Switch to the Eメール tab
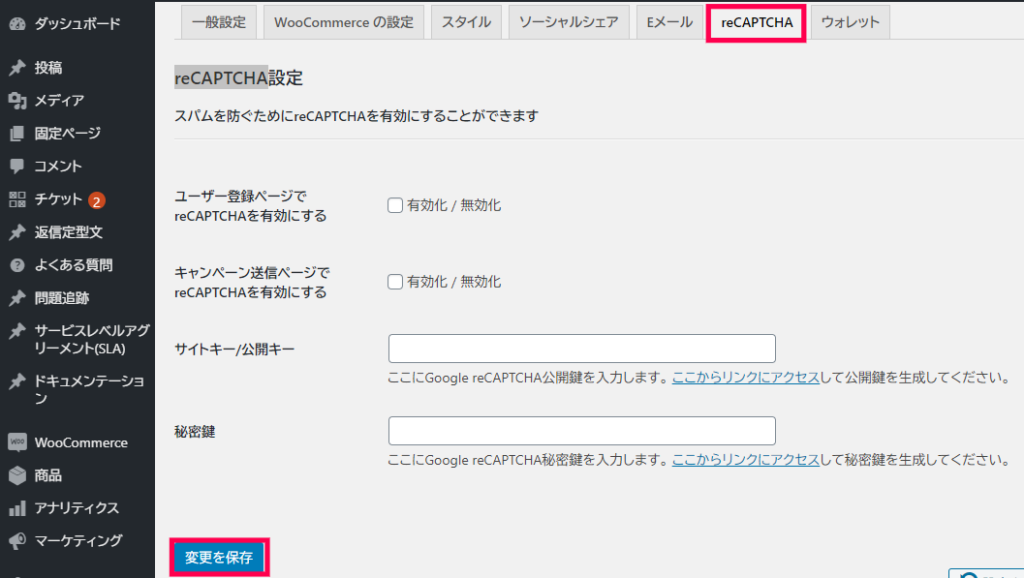The height and width of the screenshot is (578, 1024). pos(669,22)
